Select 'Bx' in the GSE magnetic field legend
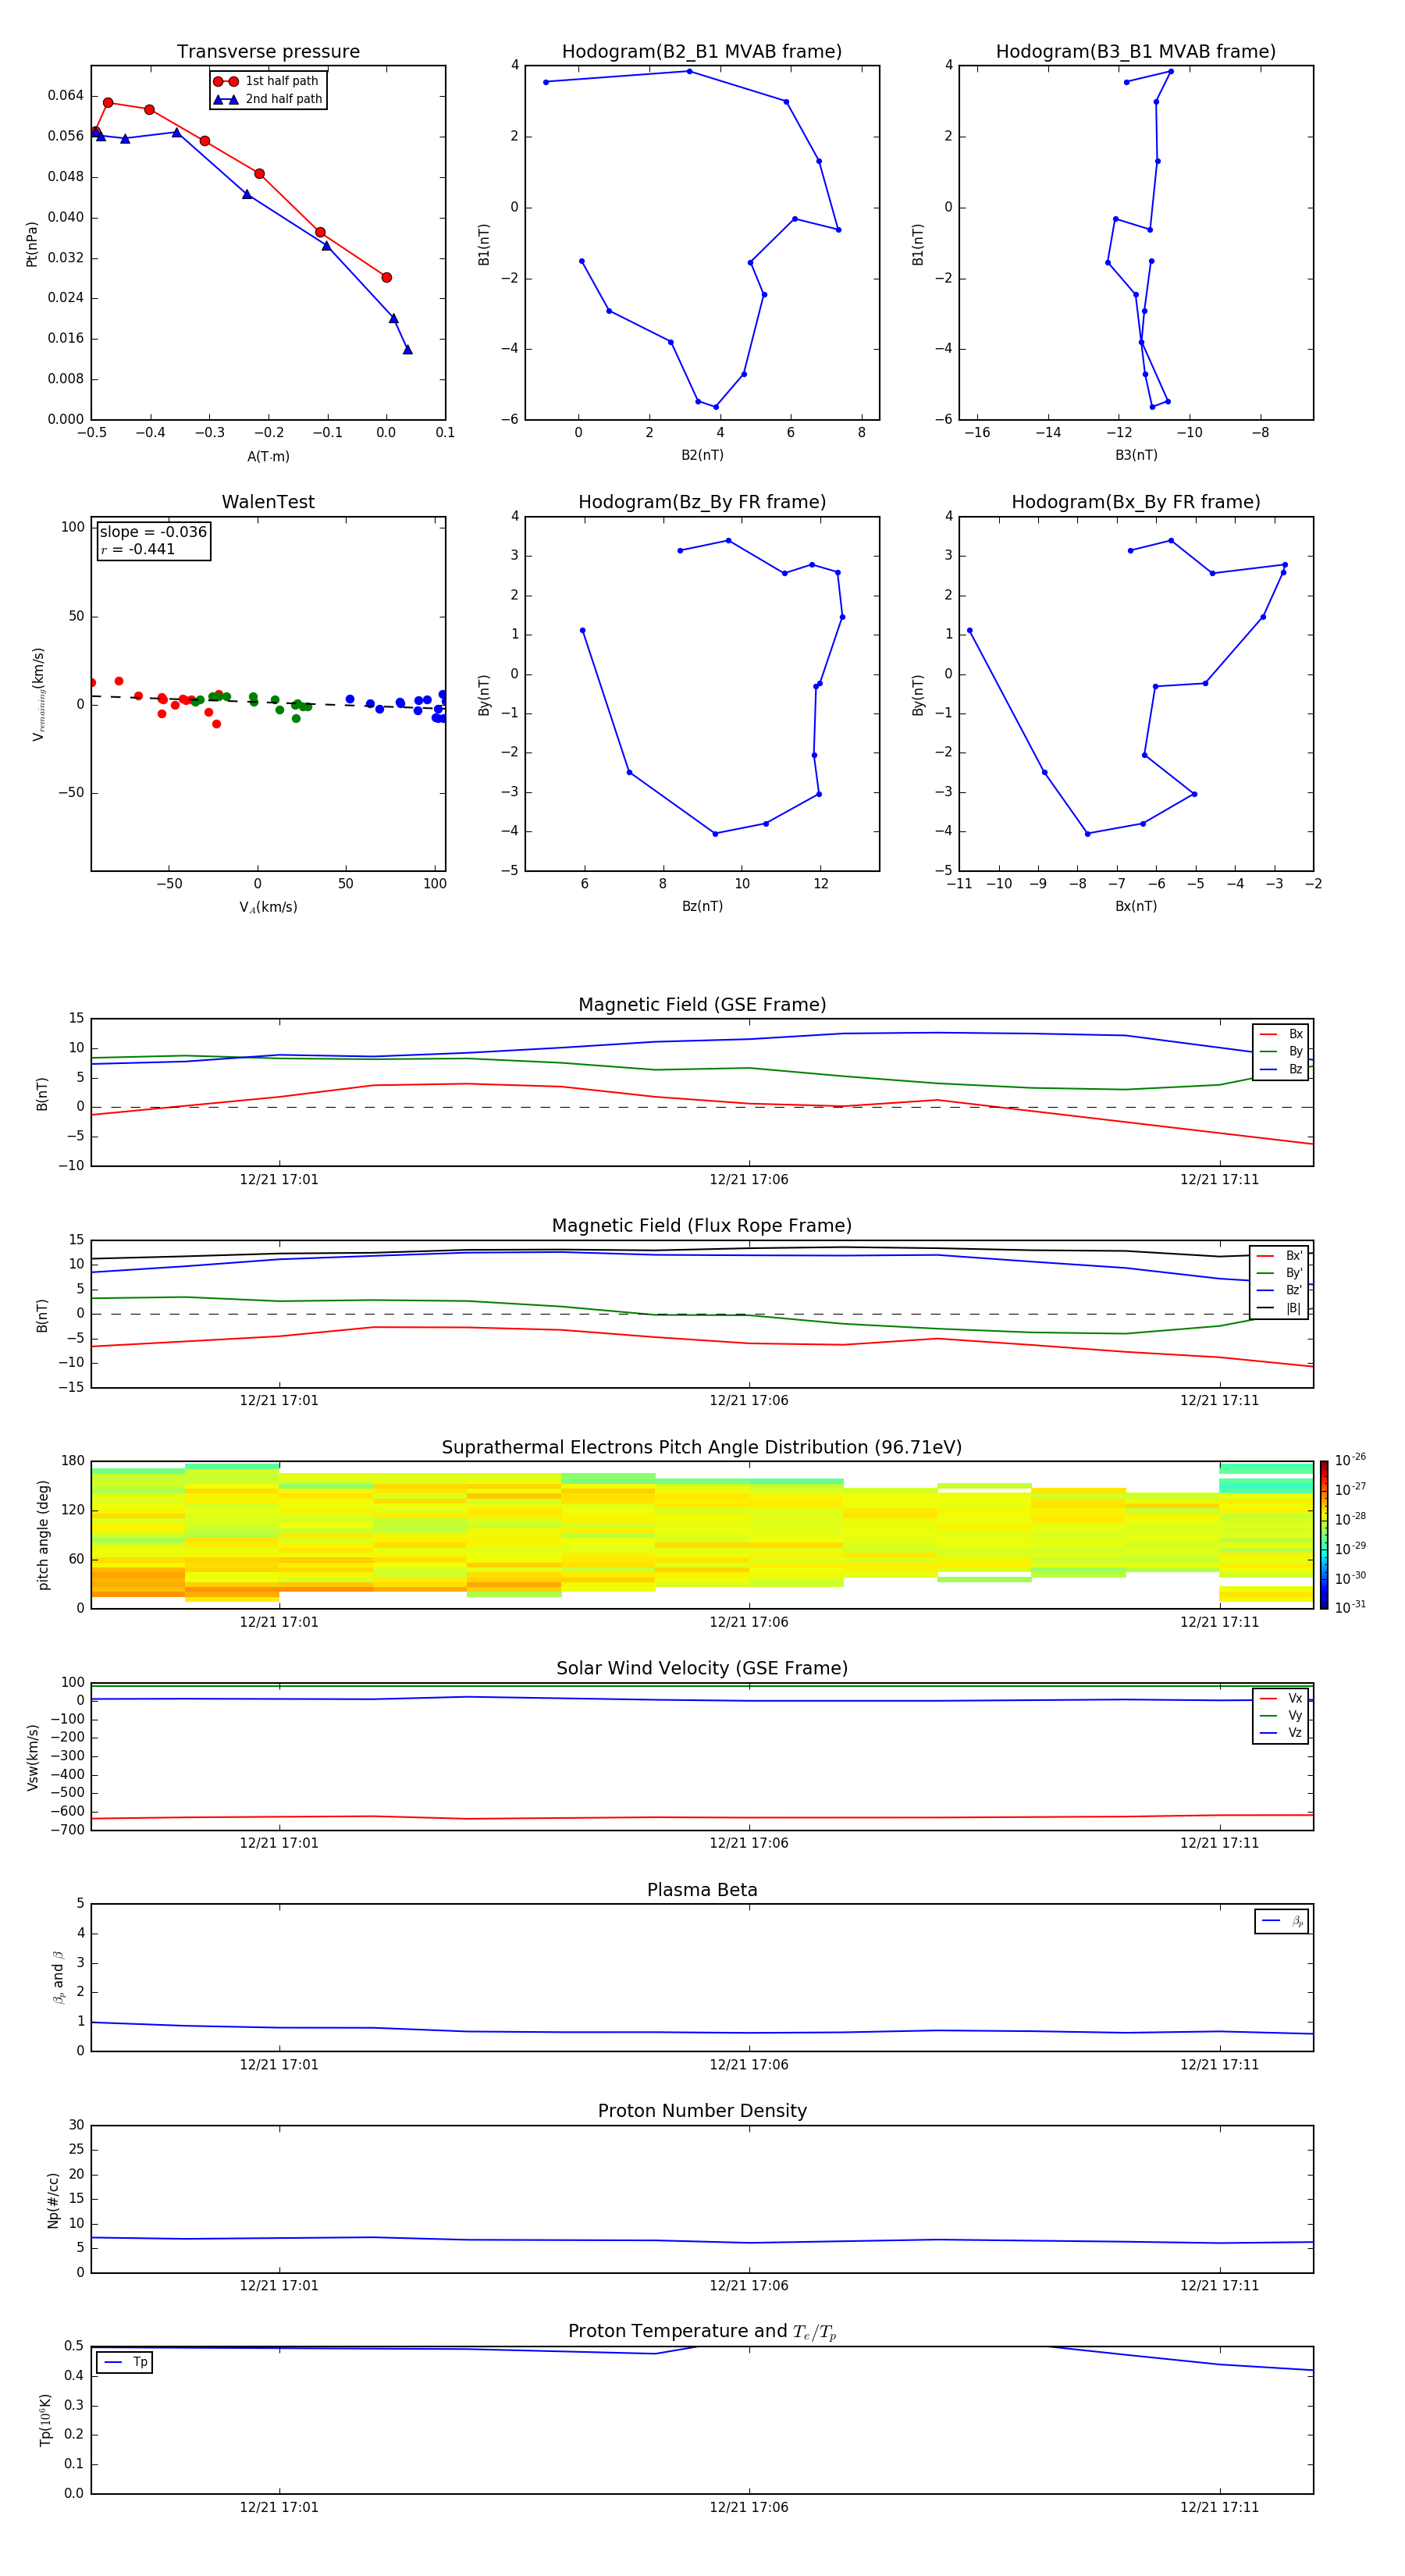The width and height of the screenshot is (1405, 2576). click(1282, 1034)
